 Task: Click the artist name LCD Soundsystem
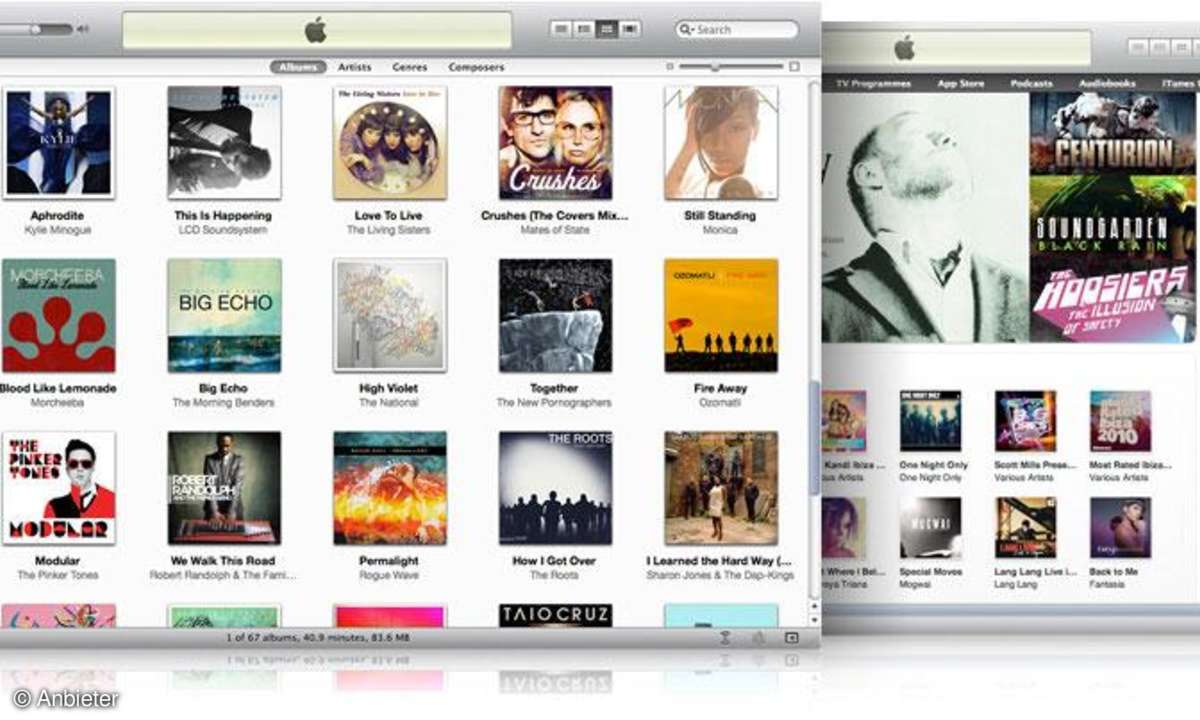(224, 230)
